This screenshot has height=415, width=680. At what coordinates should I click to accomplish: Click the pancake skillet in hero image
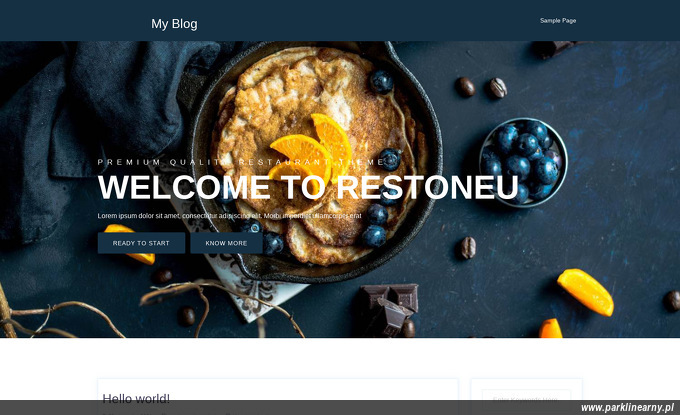pyautogui.click(x=316, y=160)
